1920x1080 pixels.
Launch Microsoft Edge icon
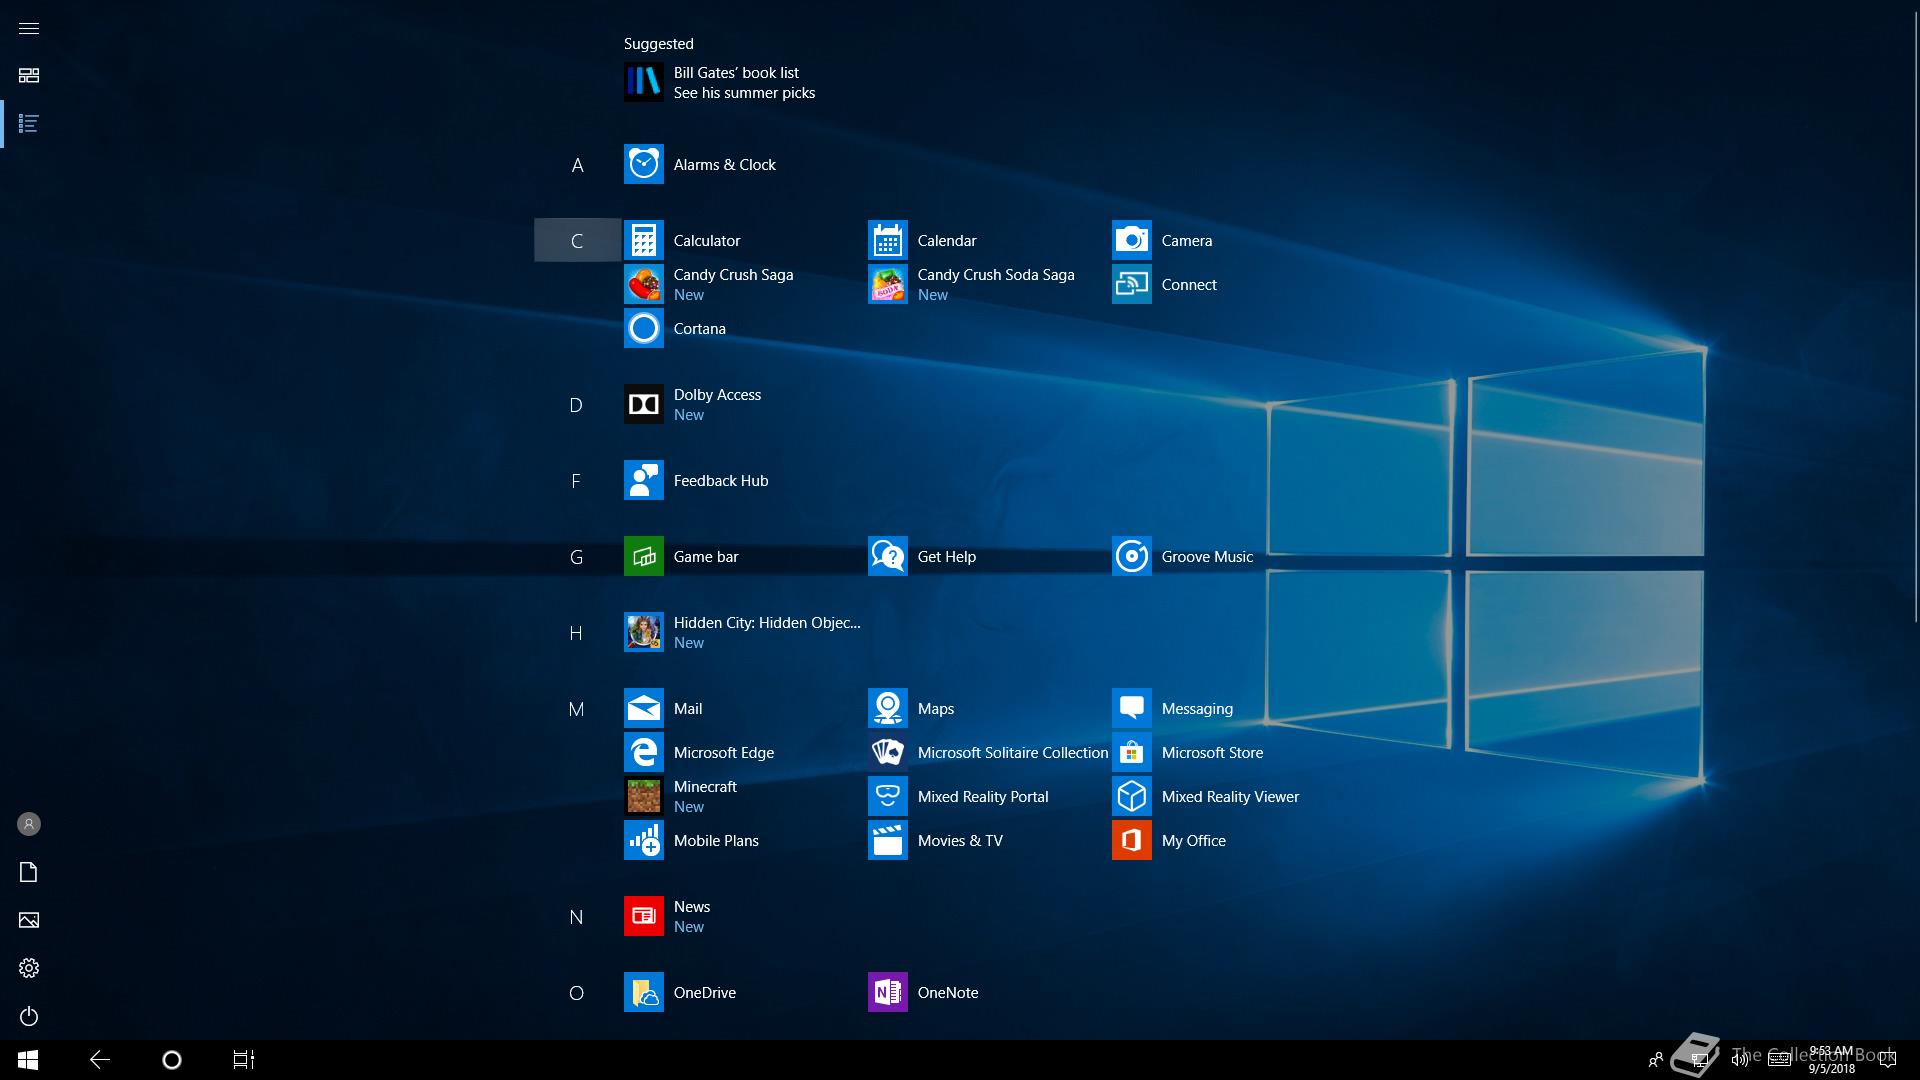click(x=643, y=752)
